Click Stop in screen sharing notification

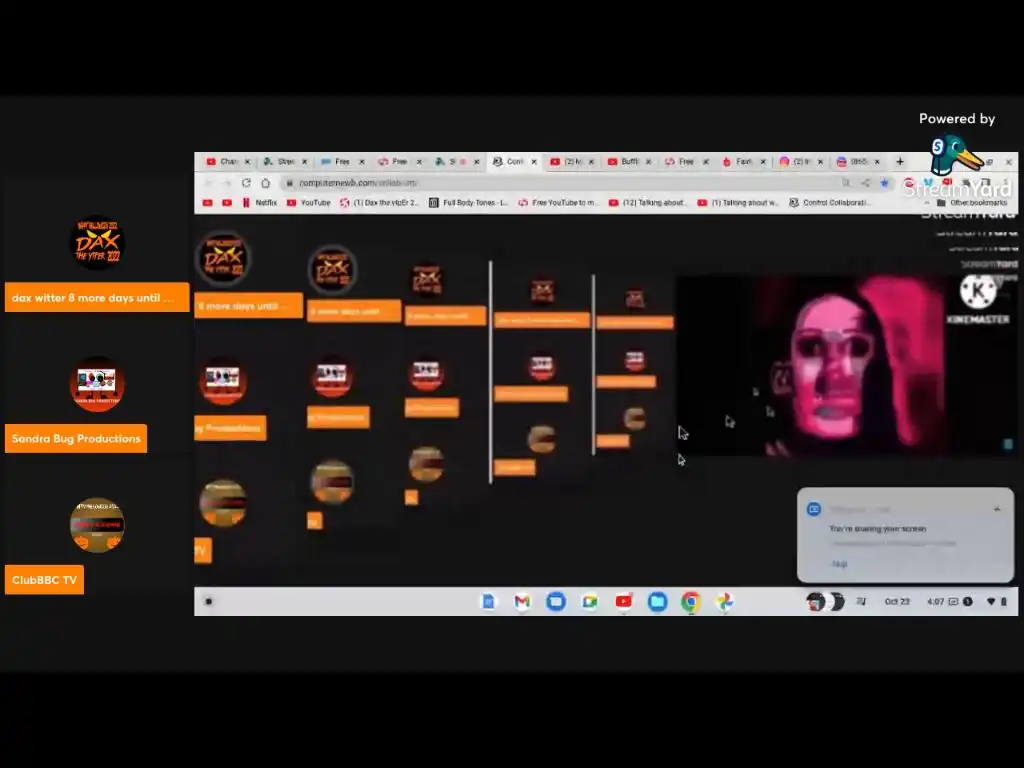click(839, 564)
